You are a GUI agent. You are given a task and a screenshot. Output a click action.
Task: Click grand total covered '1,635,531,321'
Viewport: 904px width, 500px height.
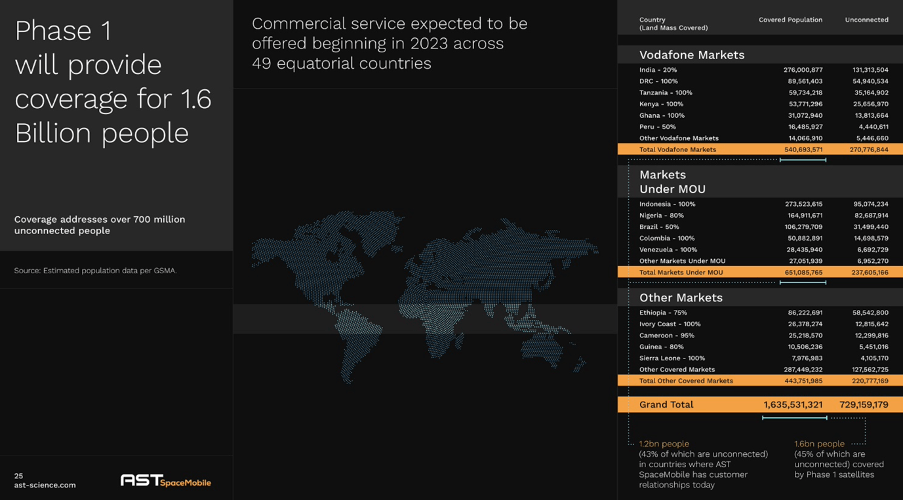793,404
